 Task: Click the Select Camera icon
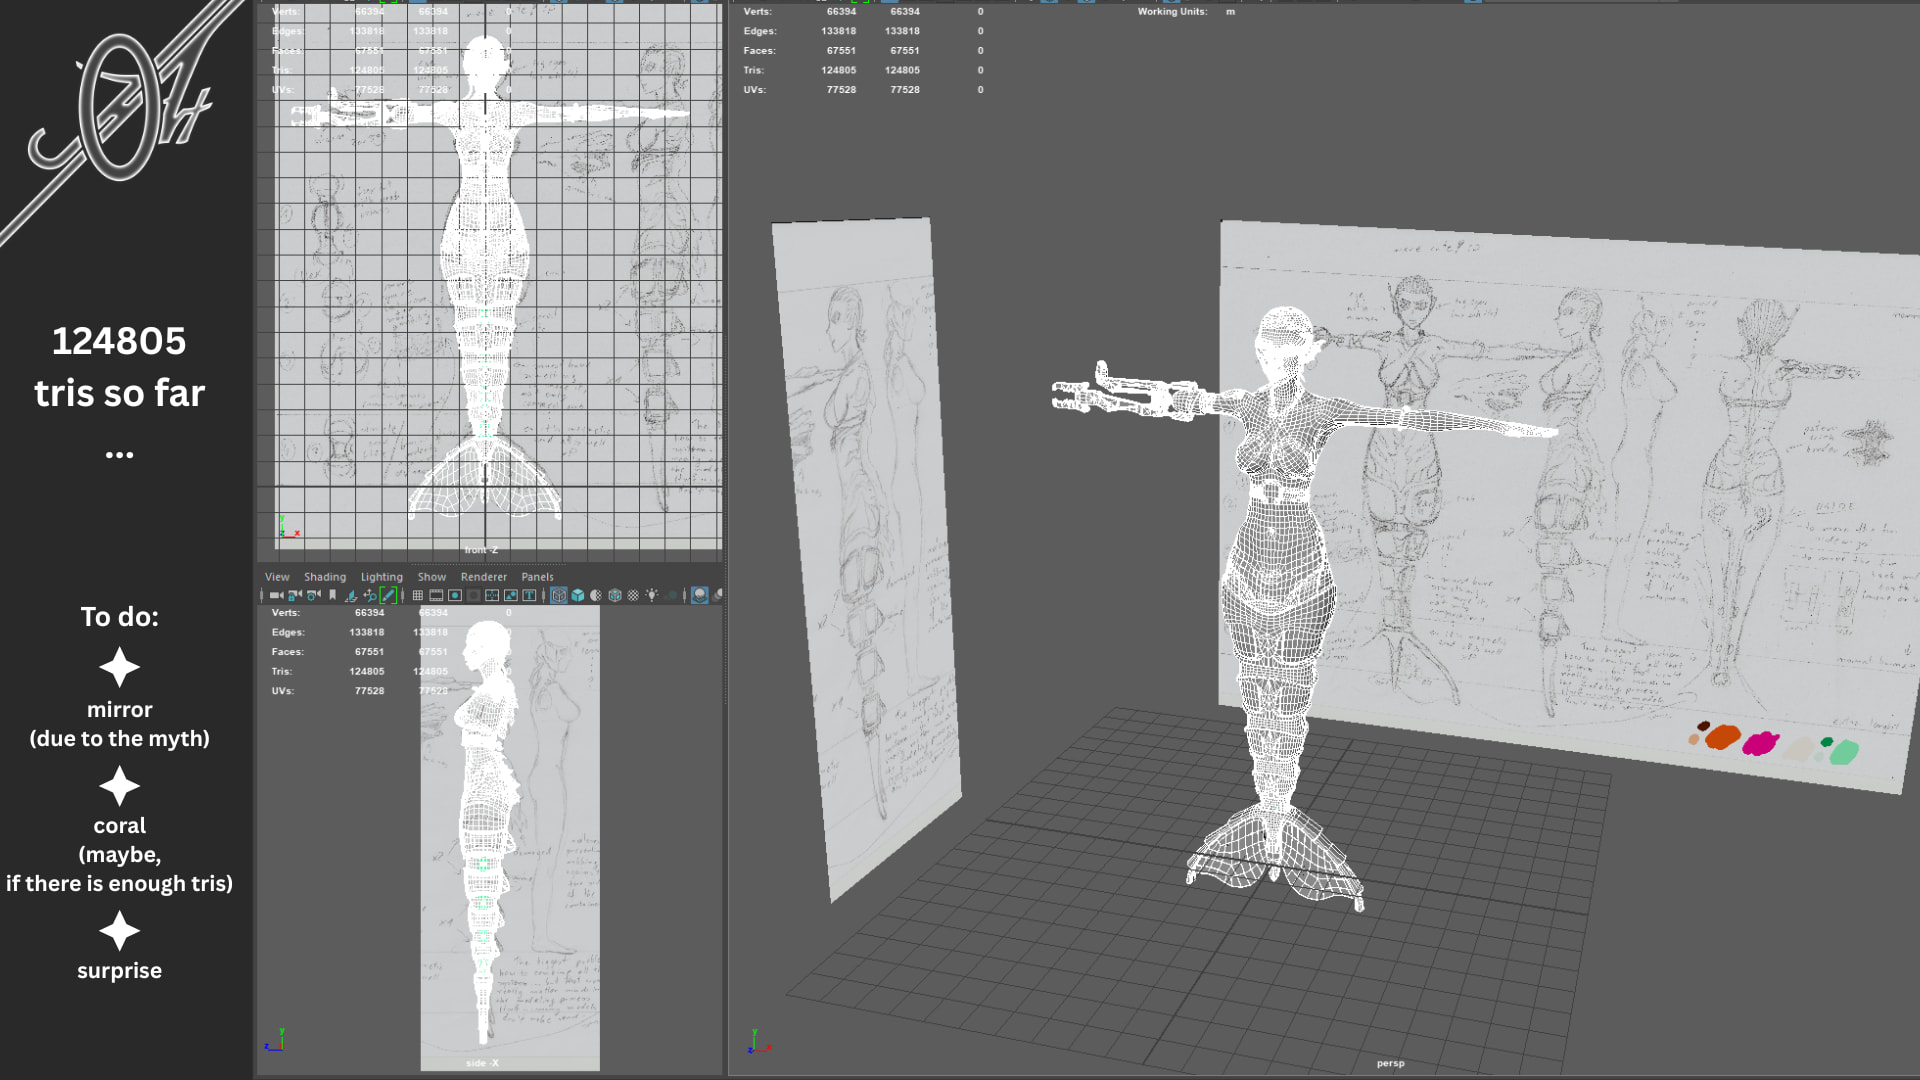coord(276,595)
